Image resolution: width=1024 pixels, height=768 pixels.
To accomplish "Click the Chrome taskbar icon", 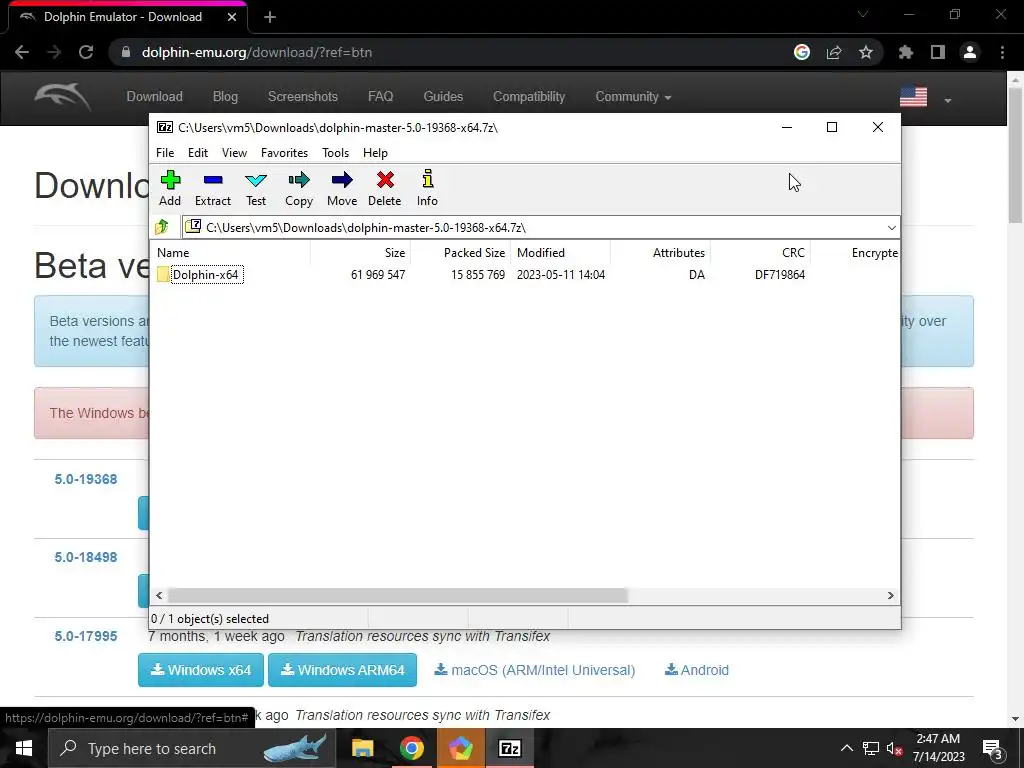I will [411, 748].
